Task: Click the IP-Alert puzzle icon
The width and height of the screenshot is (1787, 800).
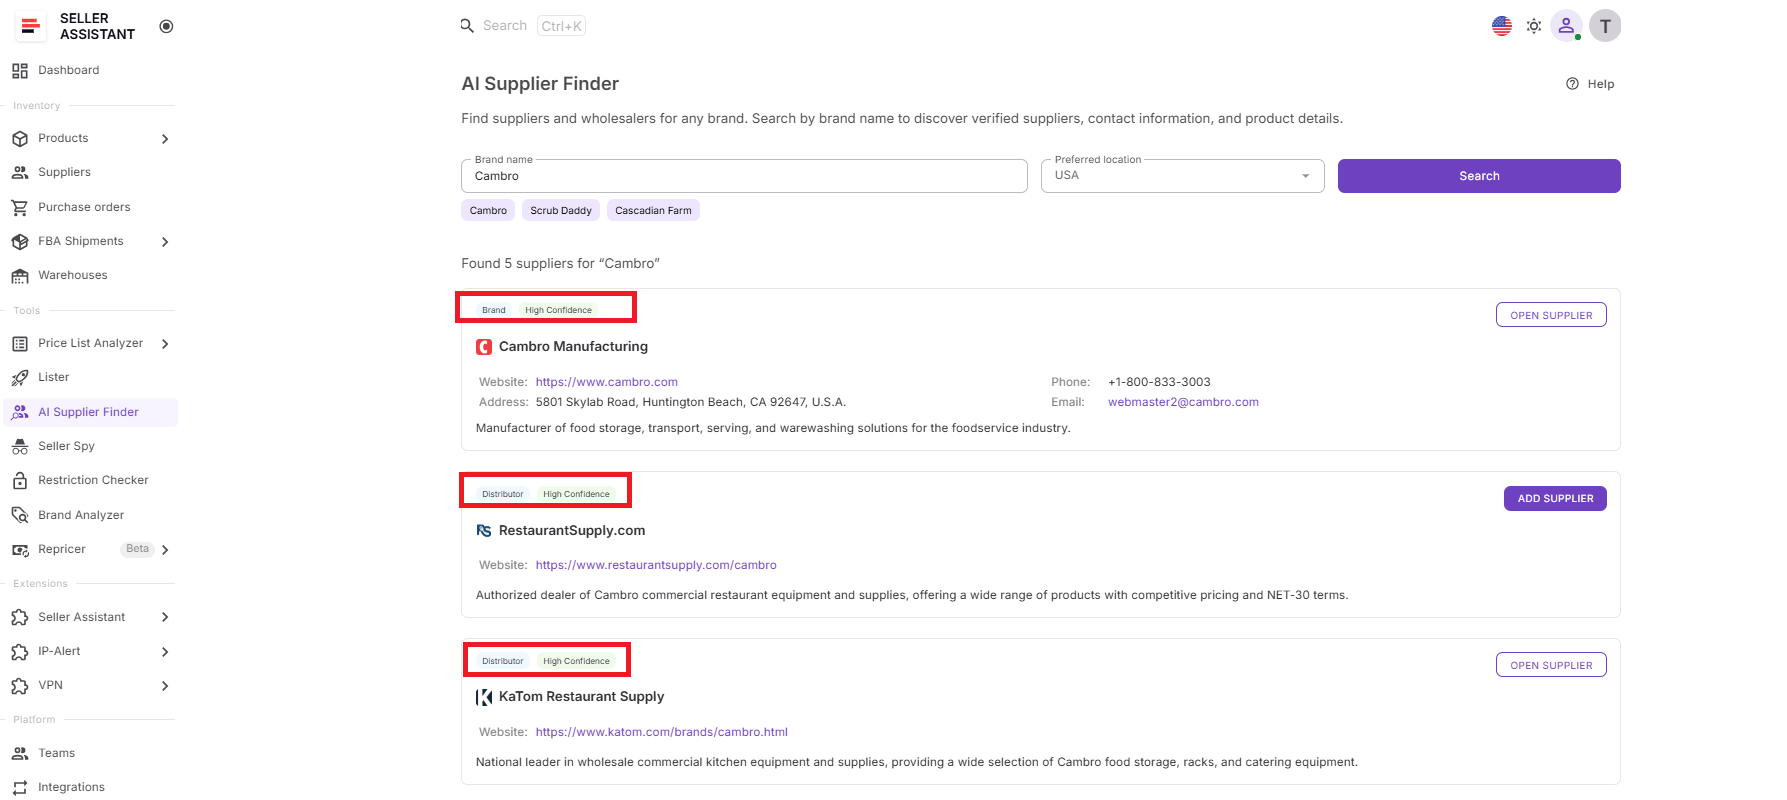Action: [20, 652]
